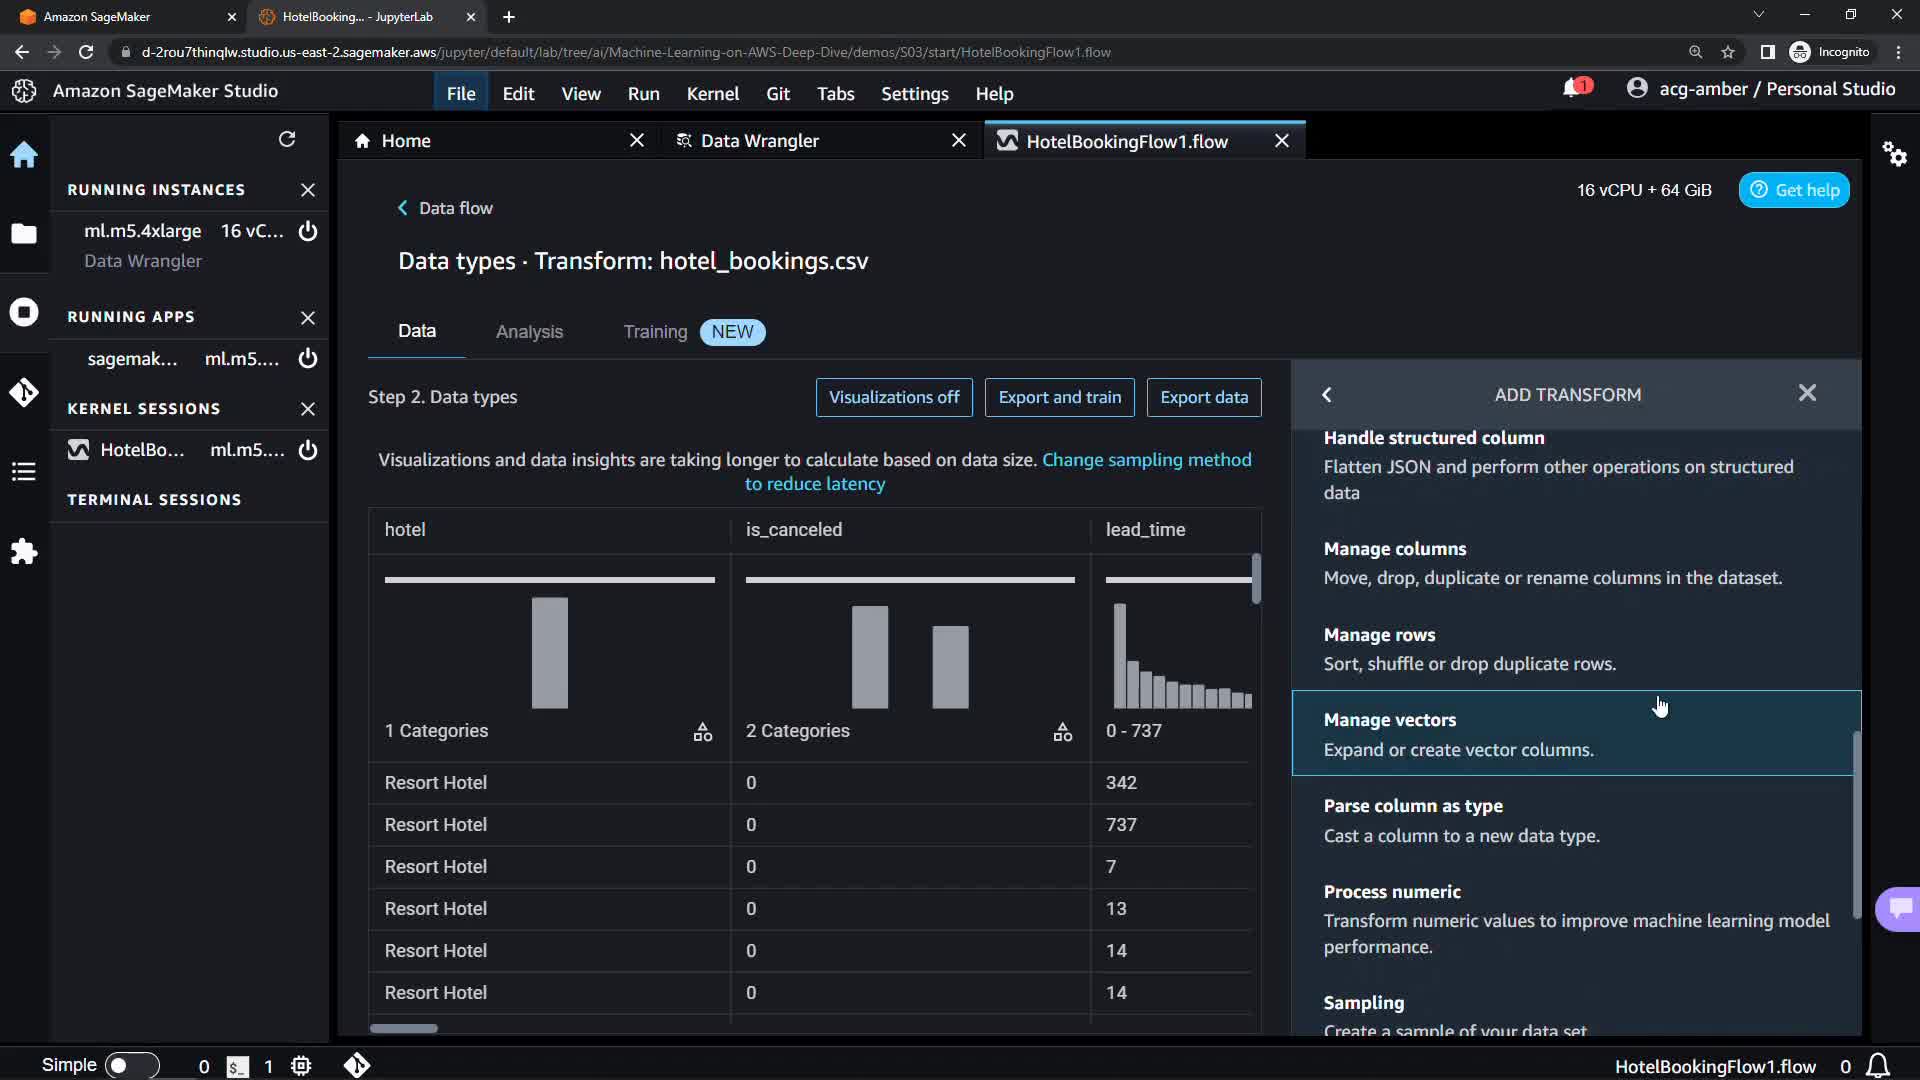The width and height of the screenshot is (1920, 1080).
Task: Open the Kernel menu
Action: [x=712, y=93]
